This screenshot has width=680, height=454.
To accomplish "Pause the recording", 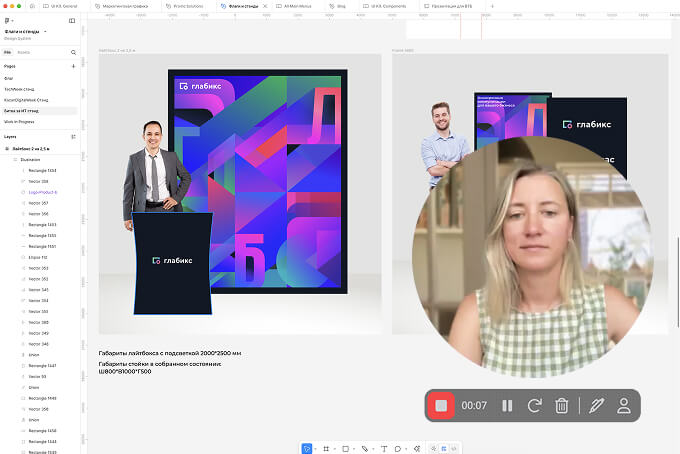I will pos(507,406).
